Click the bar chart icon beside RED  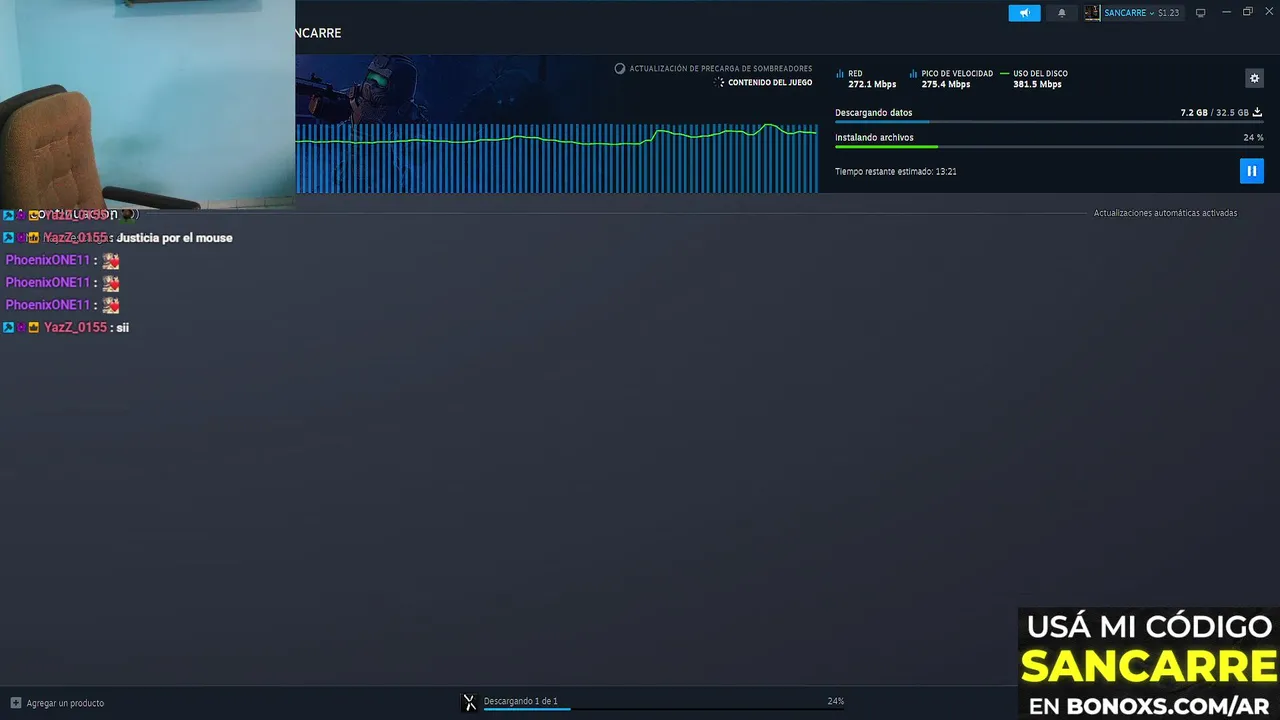tap(840, 74)
